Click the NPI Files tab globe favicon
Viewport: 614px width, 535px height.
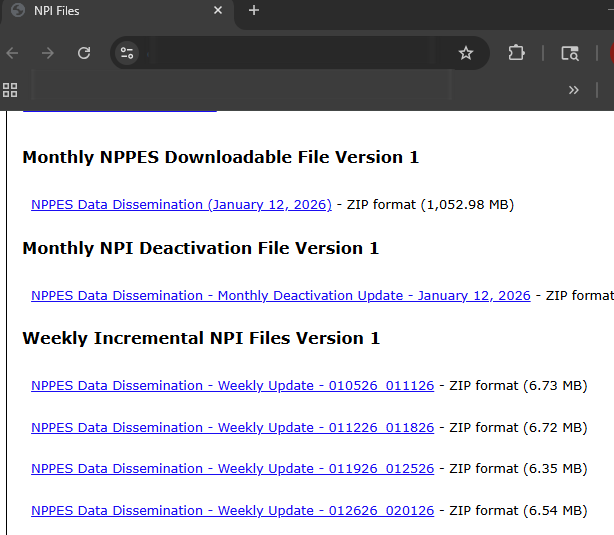tap(17, 11)
